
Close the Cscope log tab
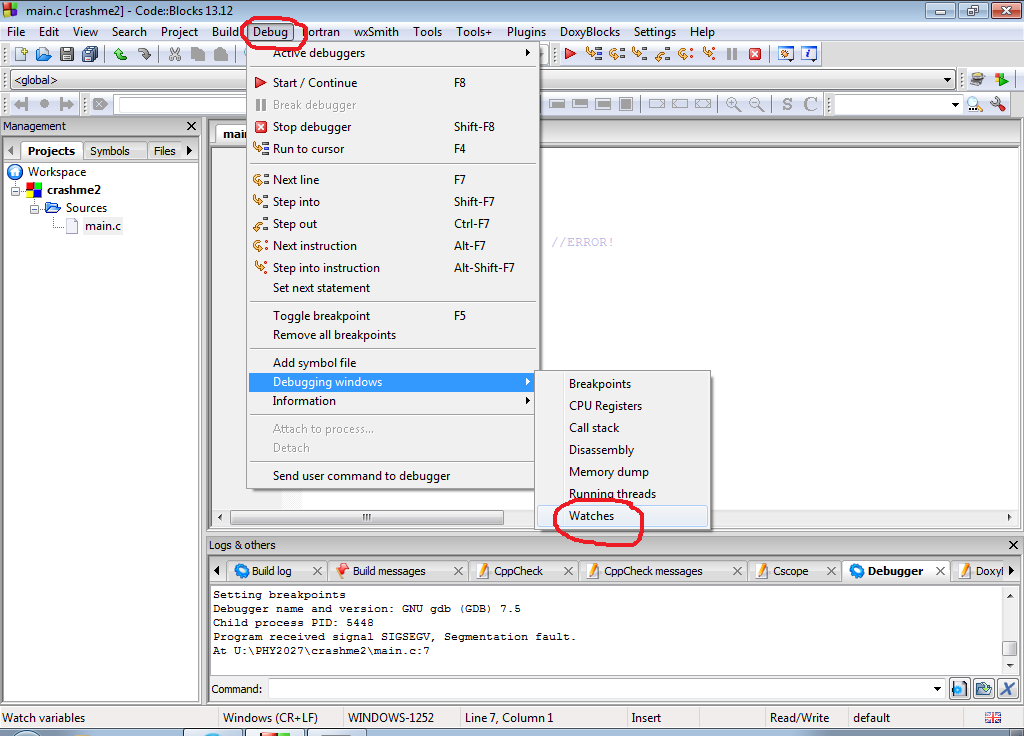tap(831, 571)
